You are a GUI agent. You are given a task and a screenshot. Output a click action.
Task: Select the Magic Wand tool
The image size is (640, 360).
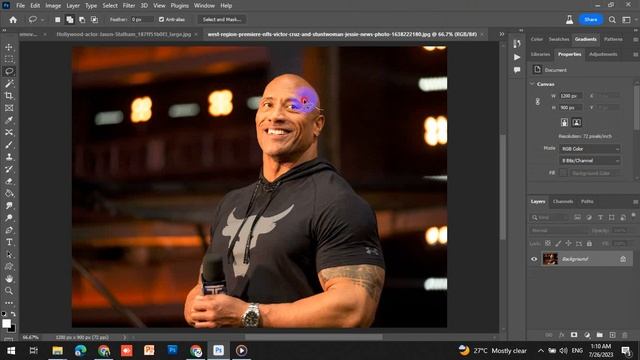click(x=9, y=84)
